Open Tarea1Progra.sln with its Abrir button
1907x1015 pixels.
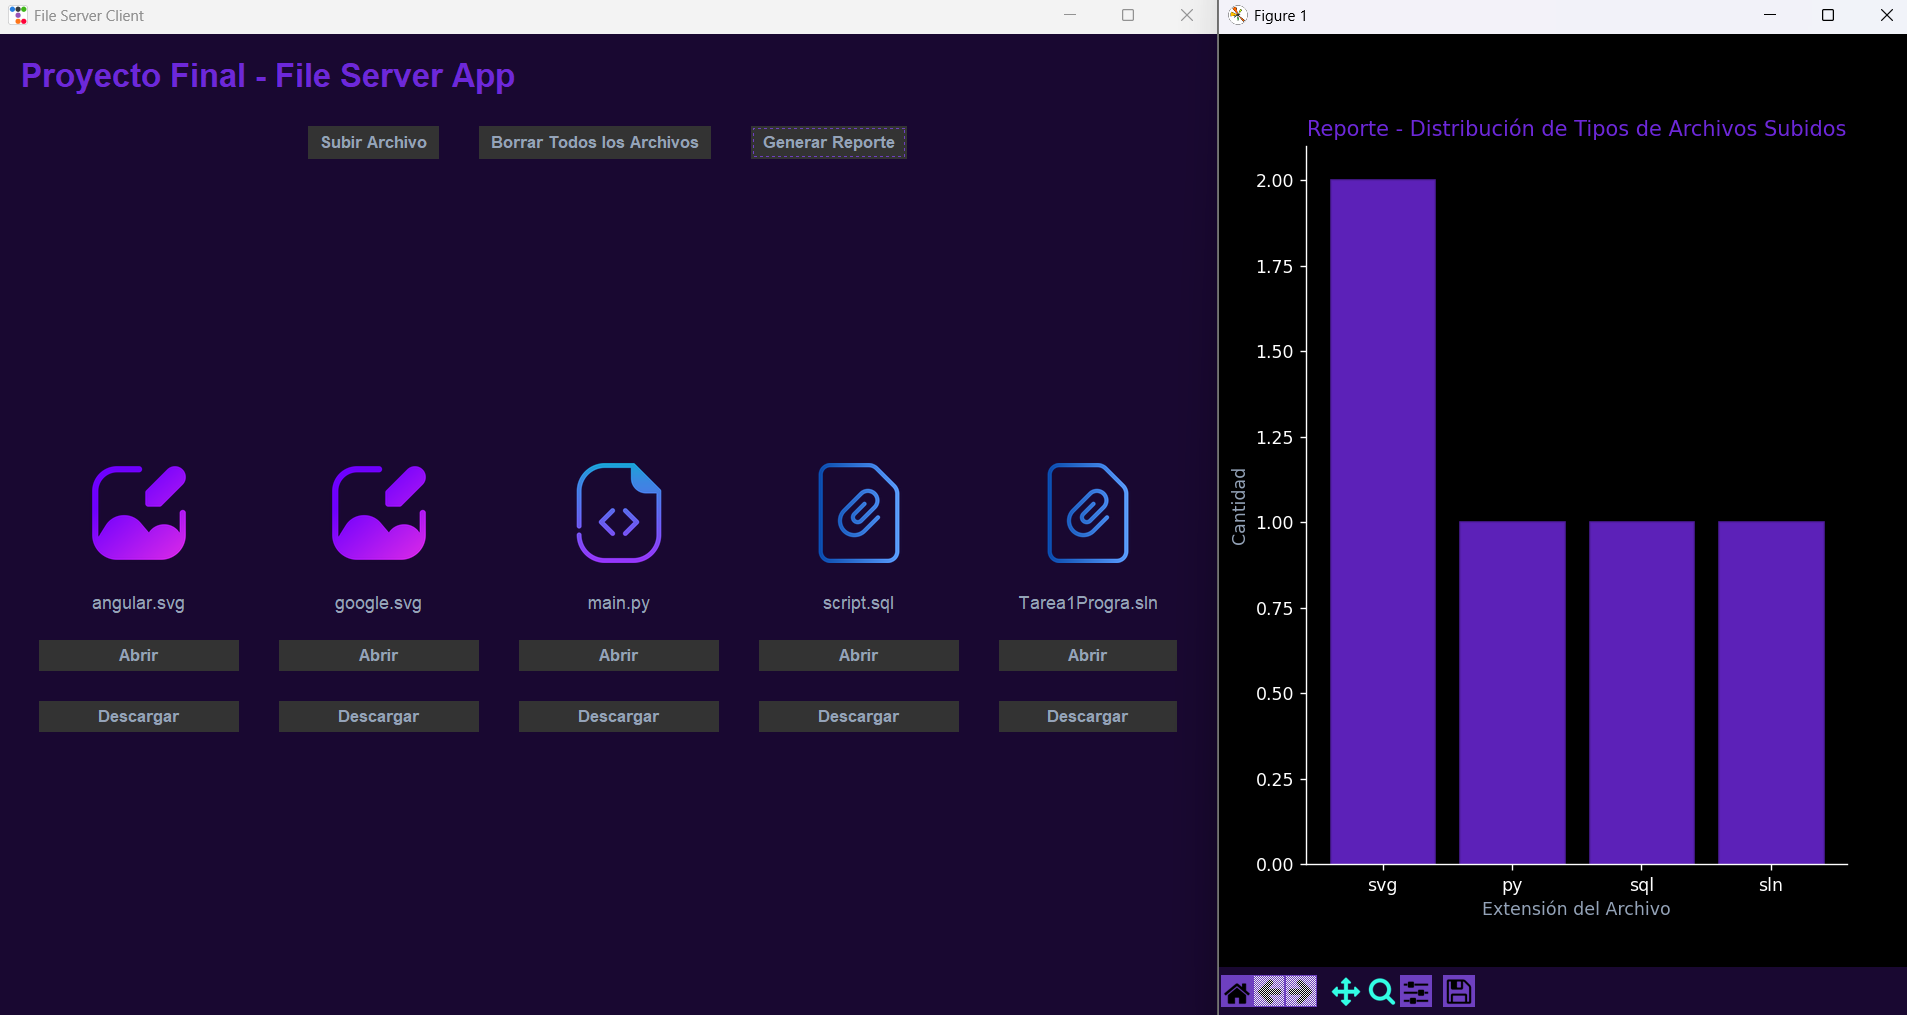point(1088,655)
